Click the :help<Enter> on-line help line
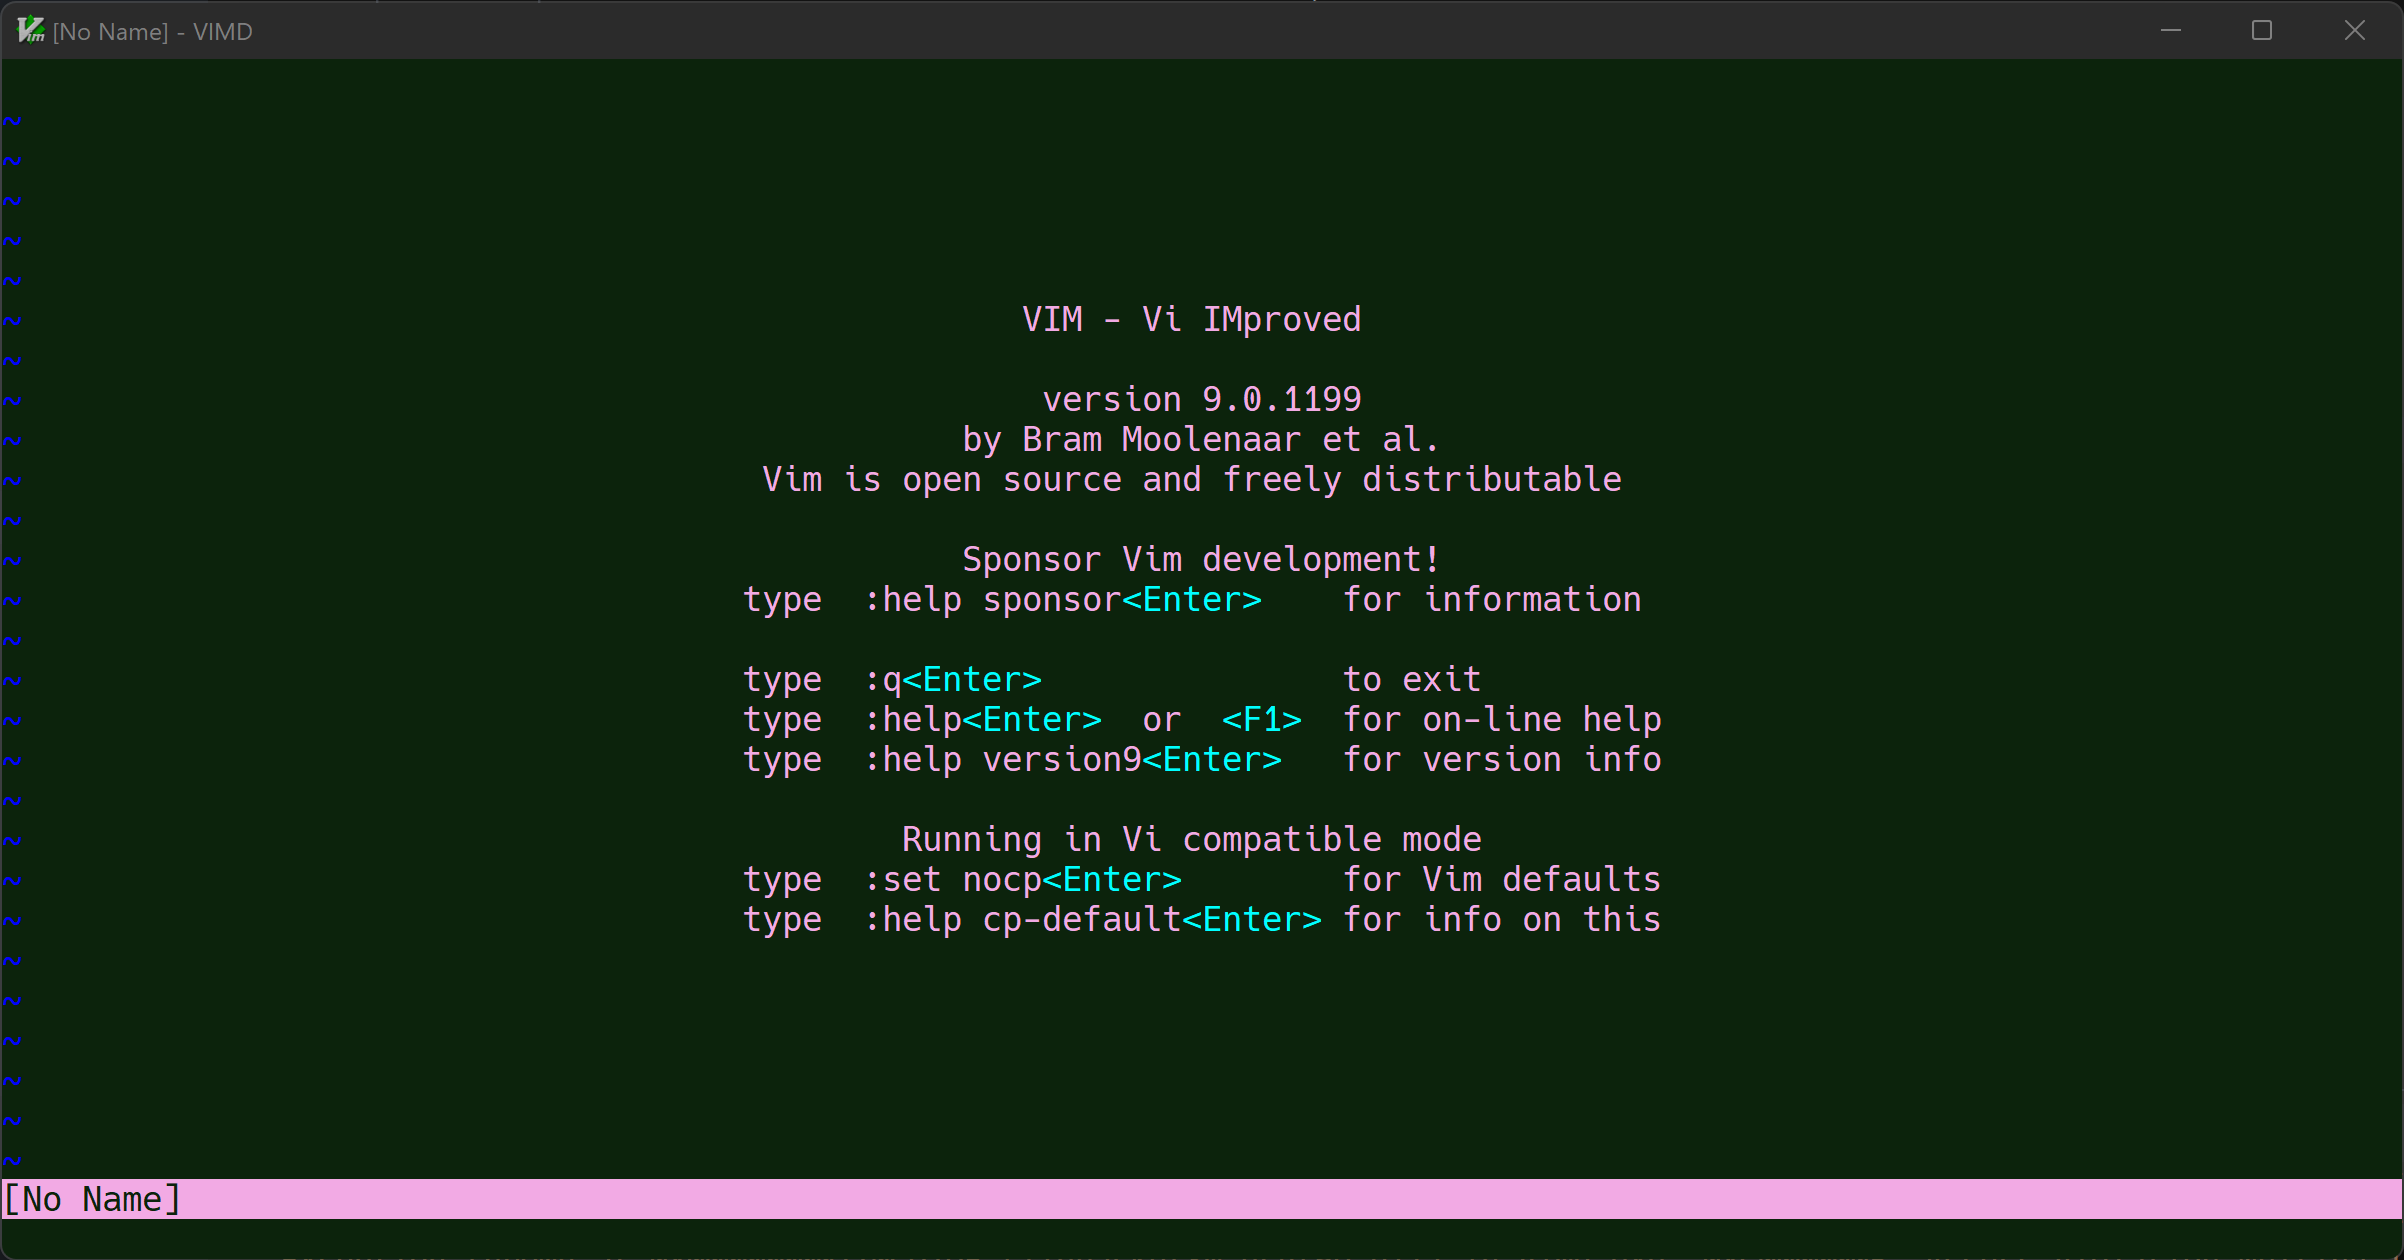This screenshot has height=1260, width=2404. (983, 719)
